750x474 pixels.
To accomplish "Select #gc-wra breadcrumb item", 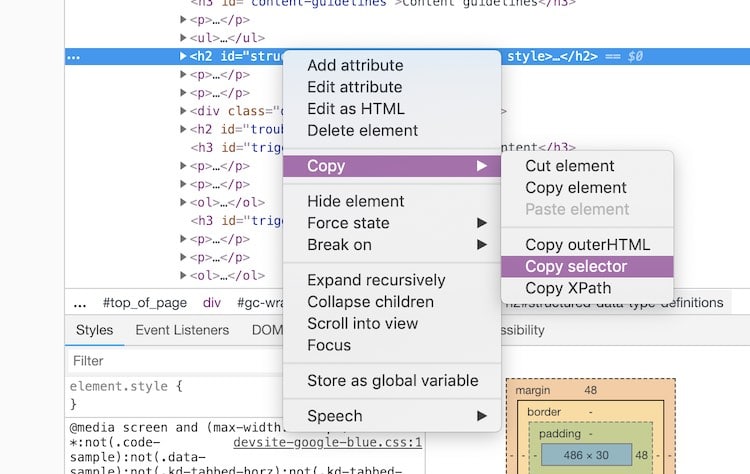I will 260,303.
